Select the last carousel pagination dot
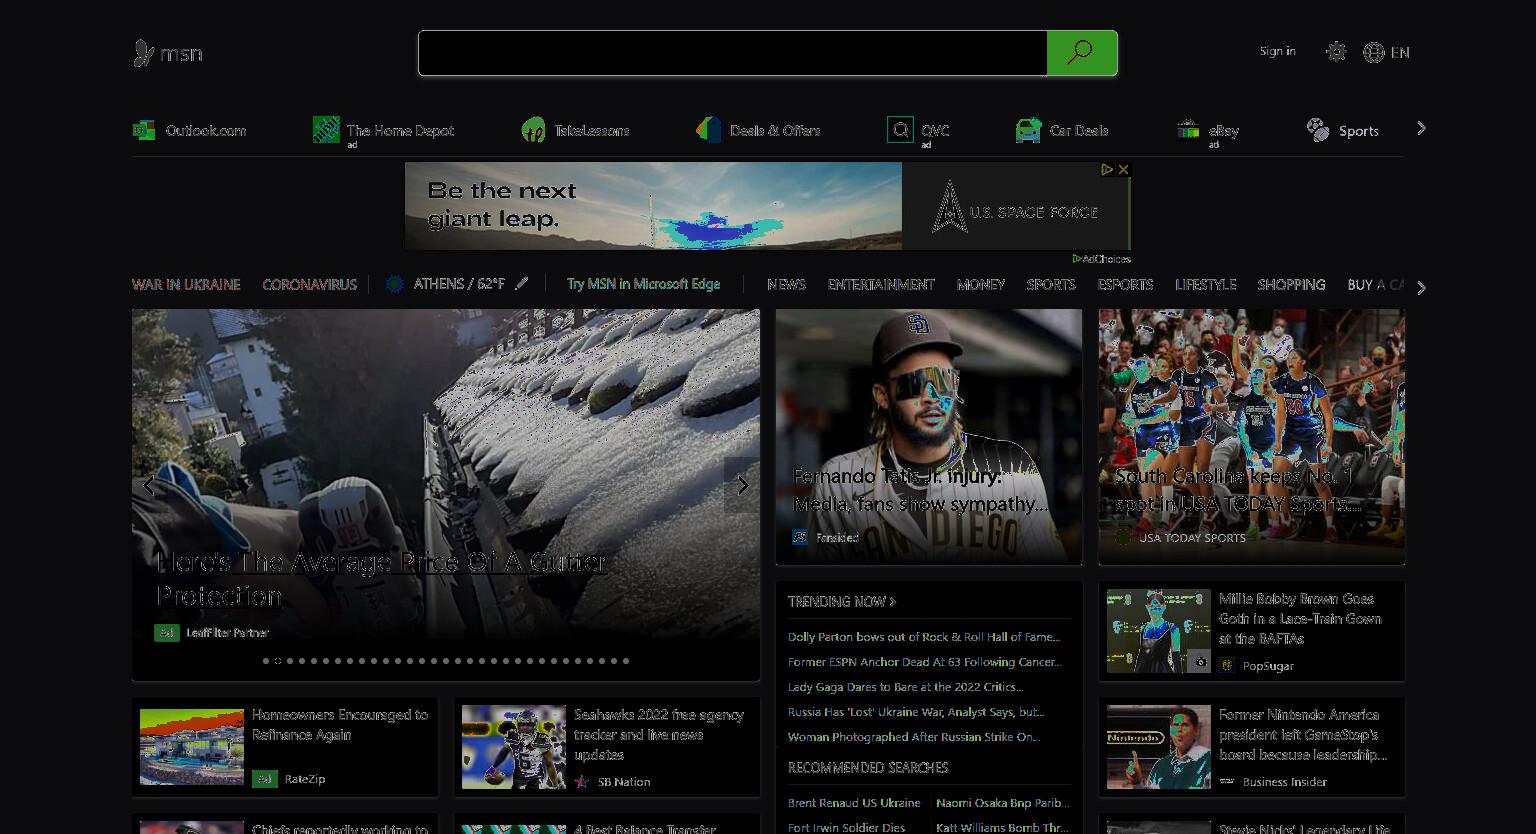 tap(626, 661)
